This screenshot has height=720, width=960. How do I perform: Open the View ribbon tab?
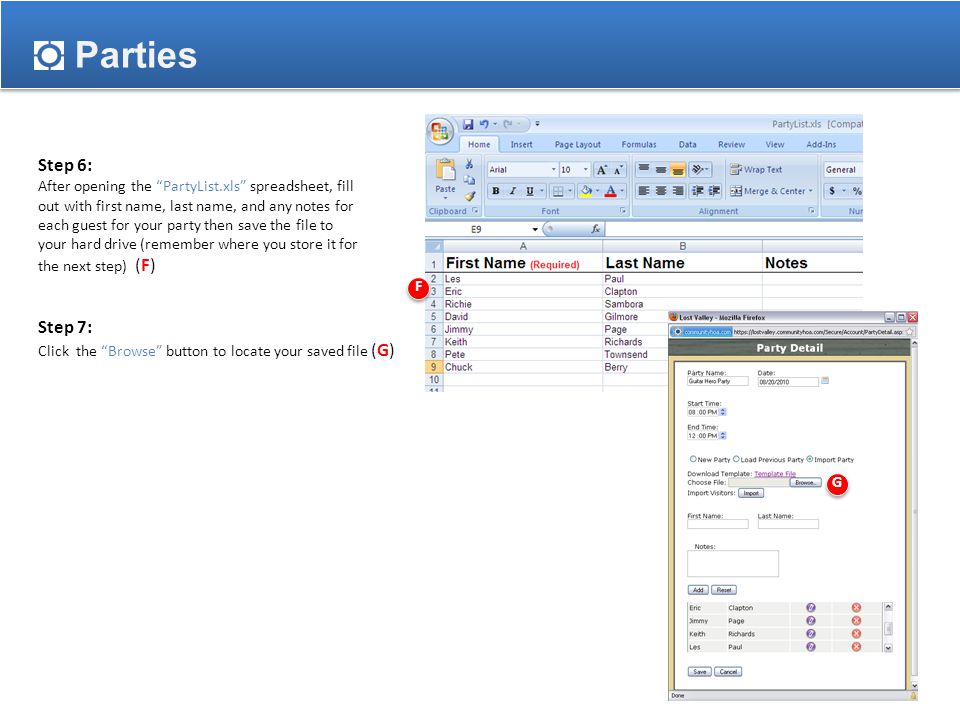(x=774, y=144)
